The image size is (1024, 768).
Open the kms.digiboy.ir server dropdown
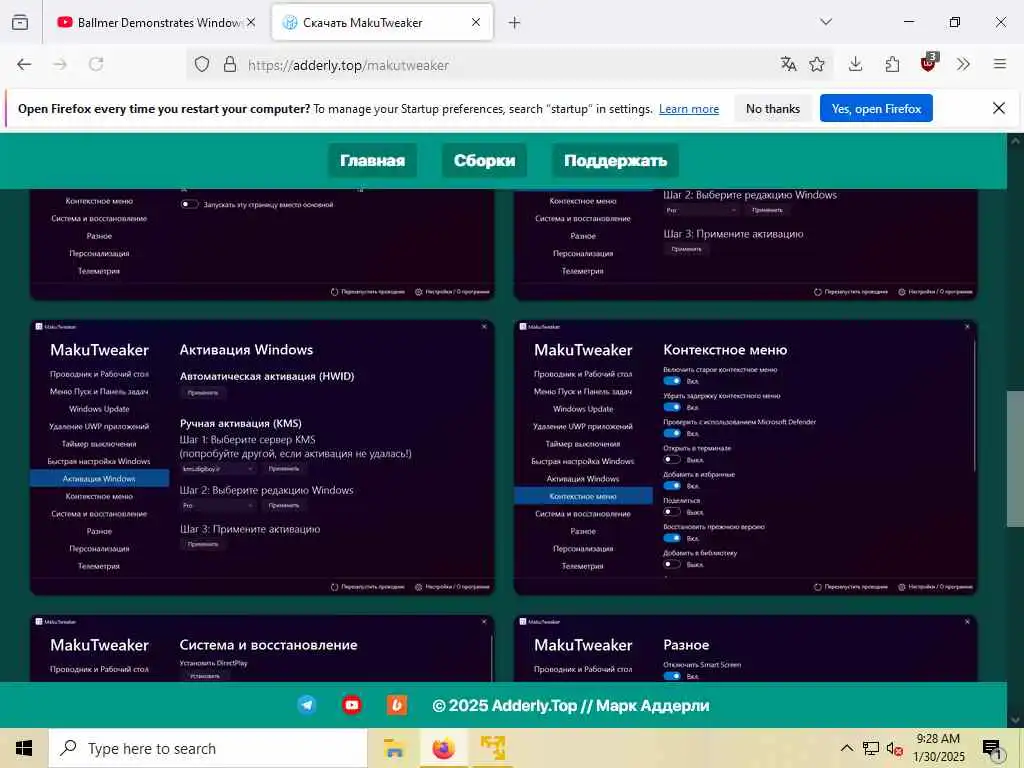217,469
